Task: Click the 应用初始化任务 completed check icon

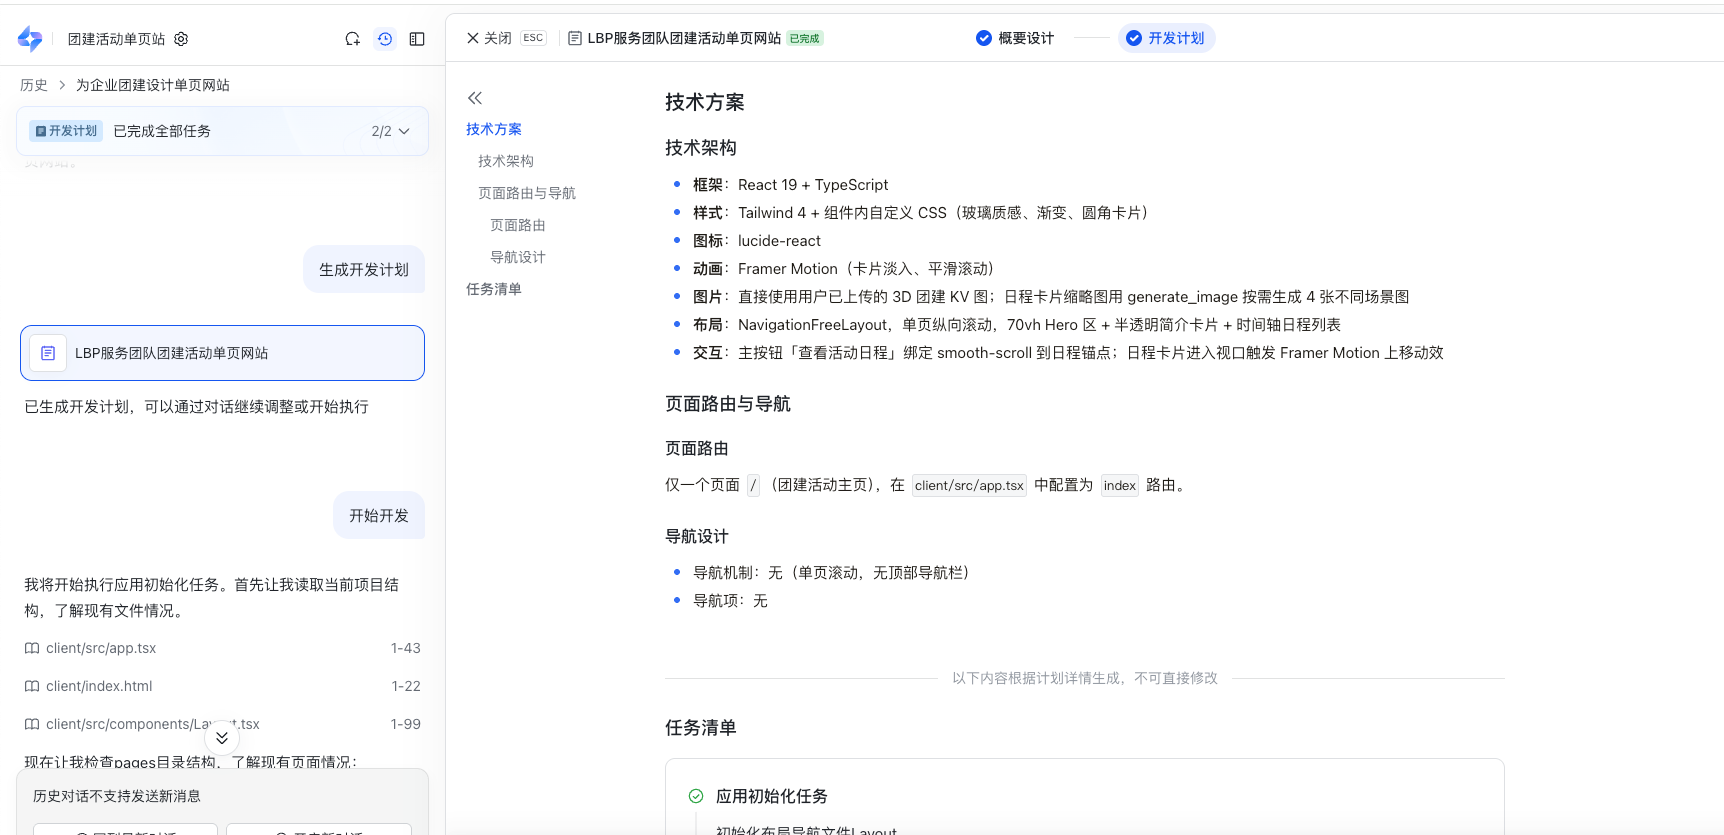Action: tap(696, 796)
